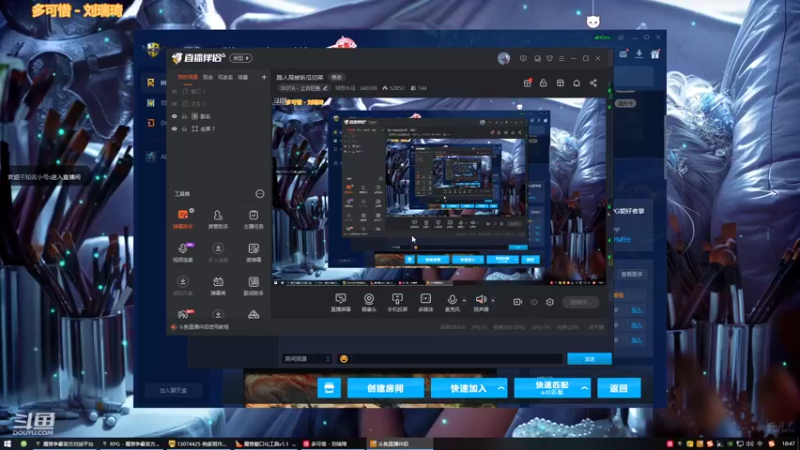800x450 pixels.
Task: Click the layout grid icon beside the bell
Action: click(560, 83)
